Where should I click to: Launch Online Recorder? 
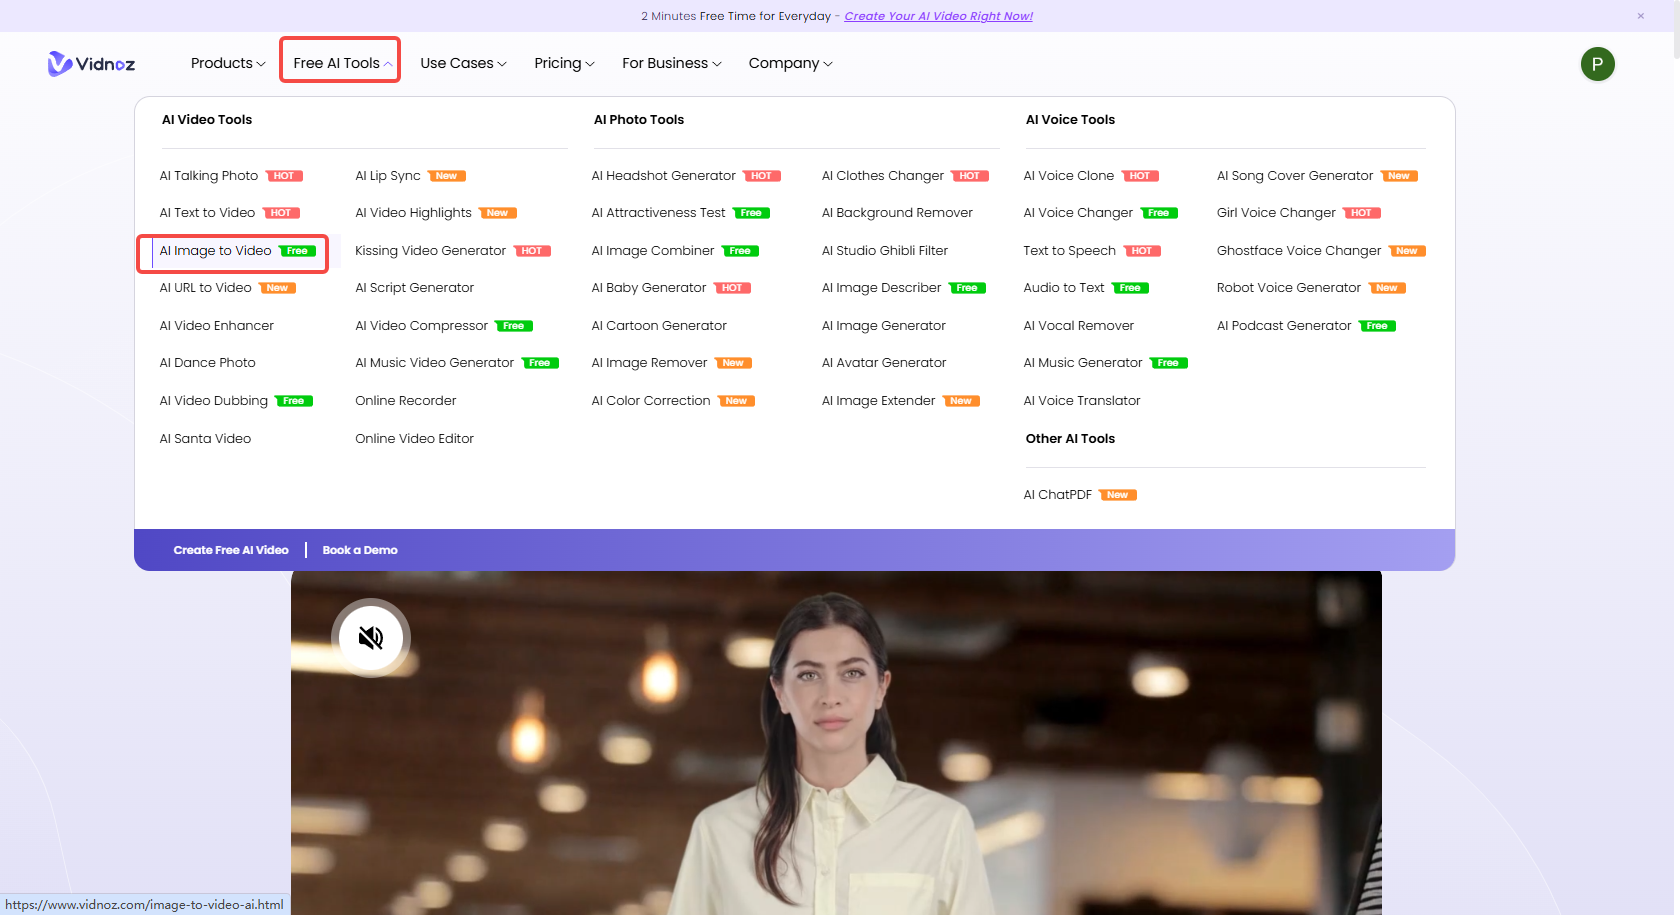click(x=405, y=401)
